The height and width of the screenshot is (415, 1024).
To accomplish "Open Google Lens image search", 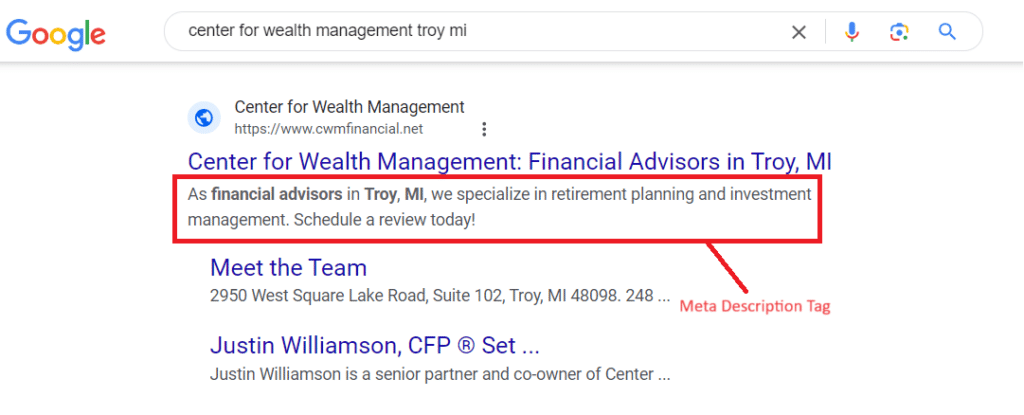I will coord(899,32).
